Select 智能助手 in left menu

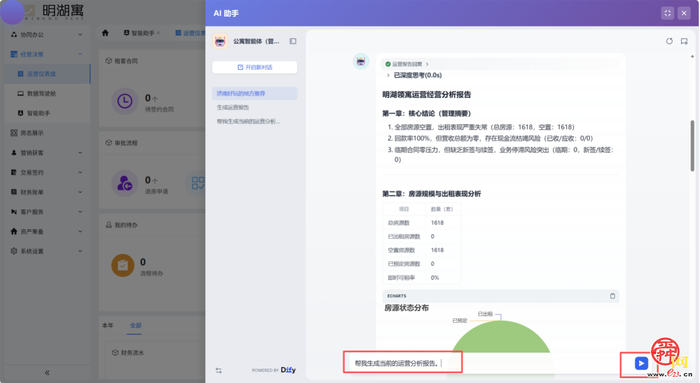pos(47,113)
